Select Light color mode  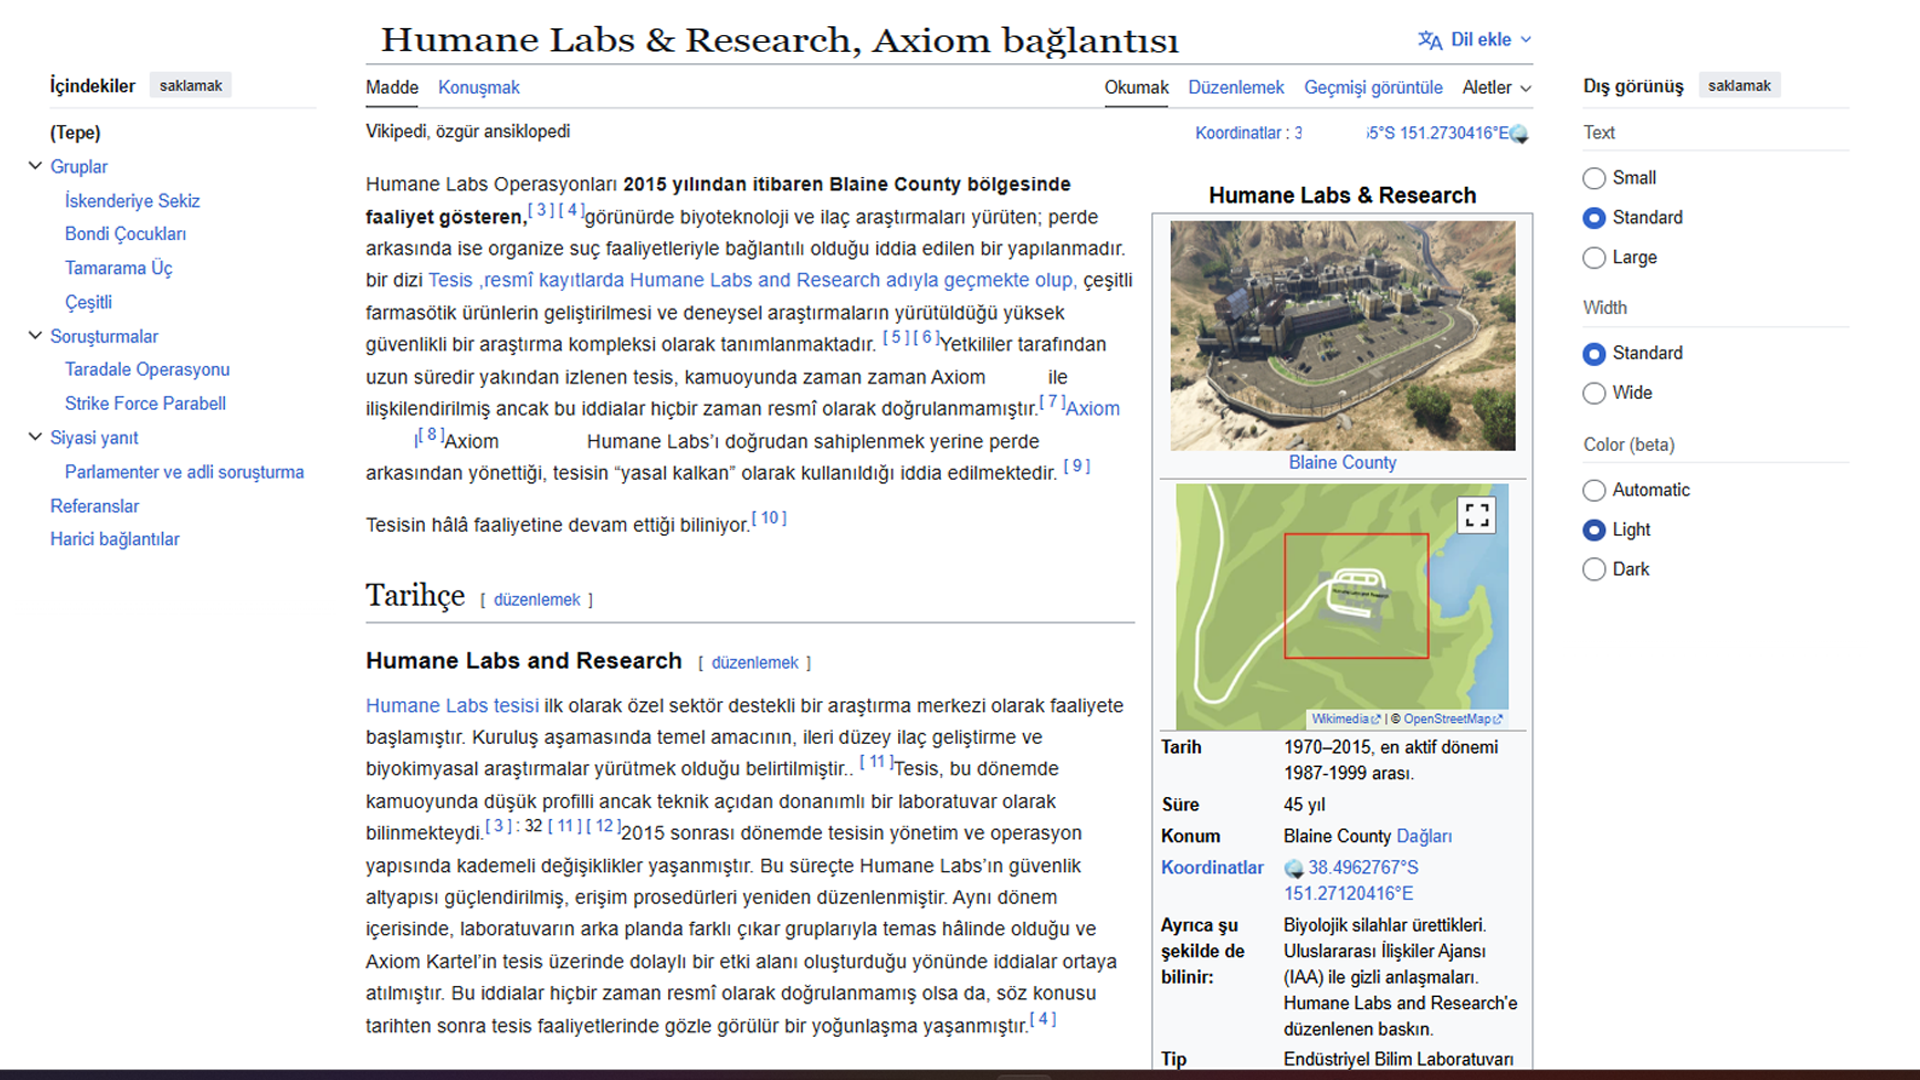[1594, 530]
